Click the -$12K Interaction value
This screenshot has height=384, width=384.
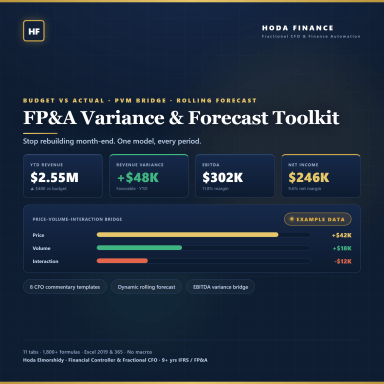pos(343,261)
